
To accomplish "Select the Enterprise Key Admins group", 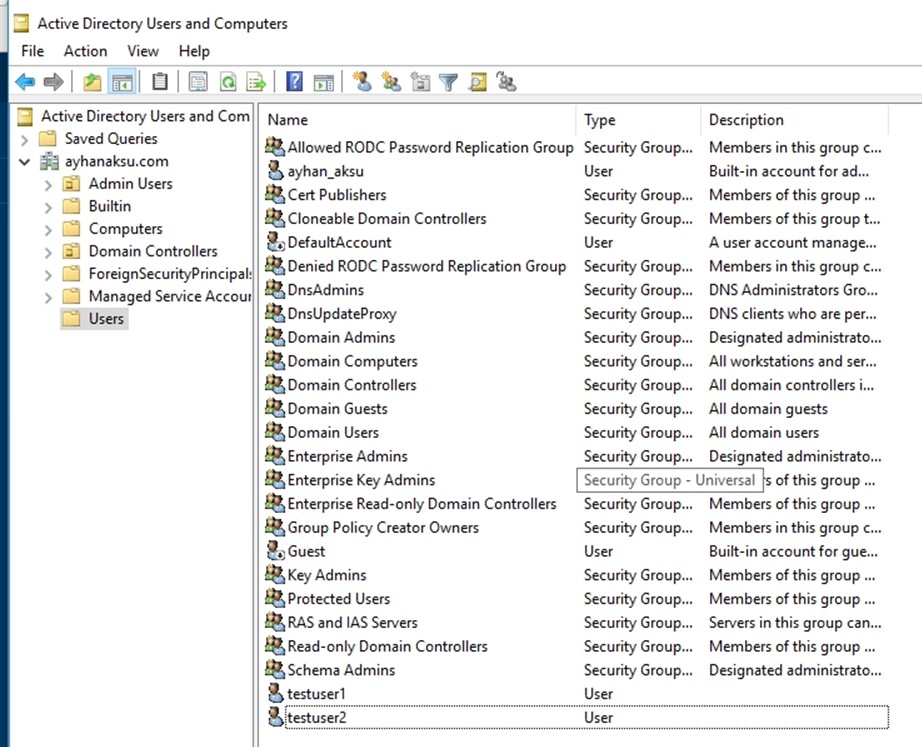I will tap(360, 480).
